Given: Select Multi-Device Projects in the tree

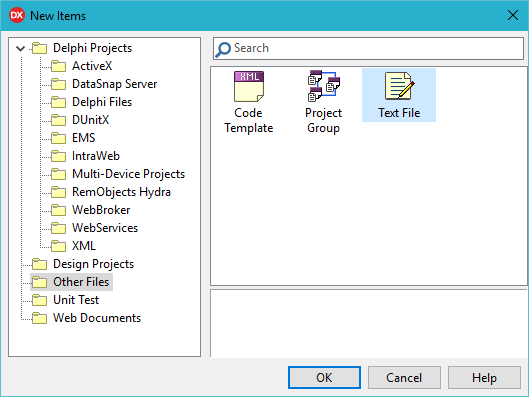Looking at the screenshot, I should coord(128,174).
